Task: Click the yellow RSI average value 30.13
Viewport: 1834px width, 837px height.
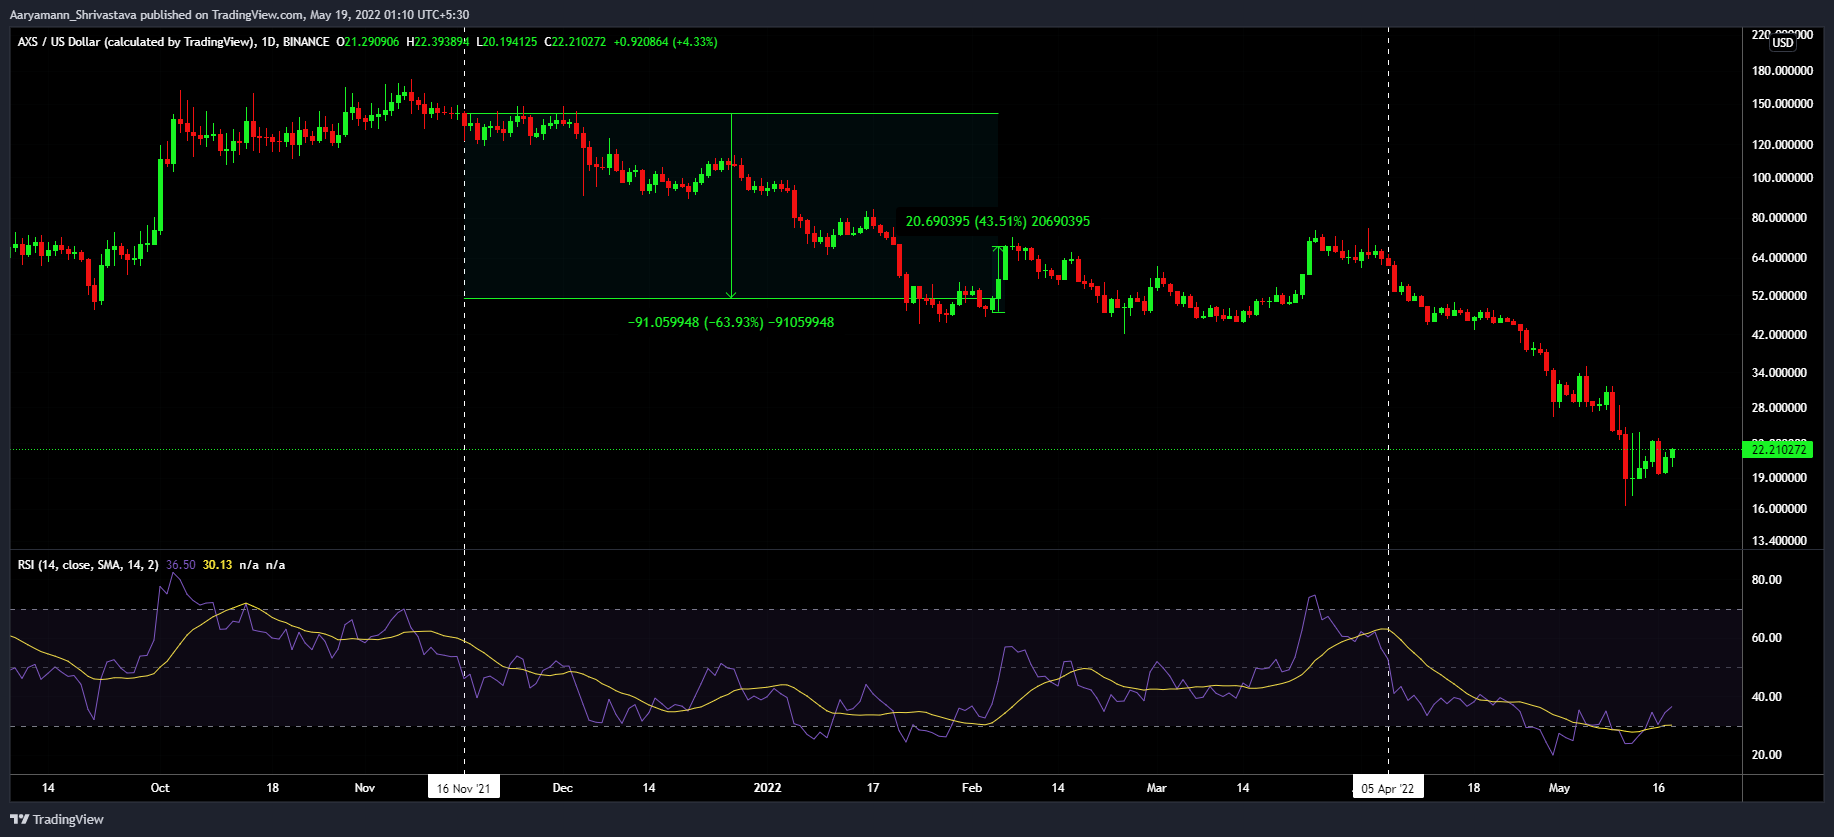Action: (217, 565)
